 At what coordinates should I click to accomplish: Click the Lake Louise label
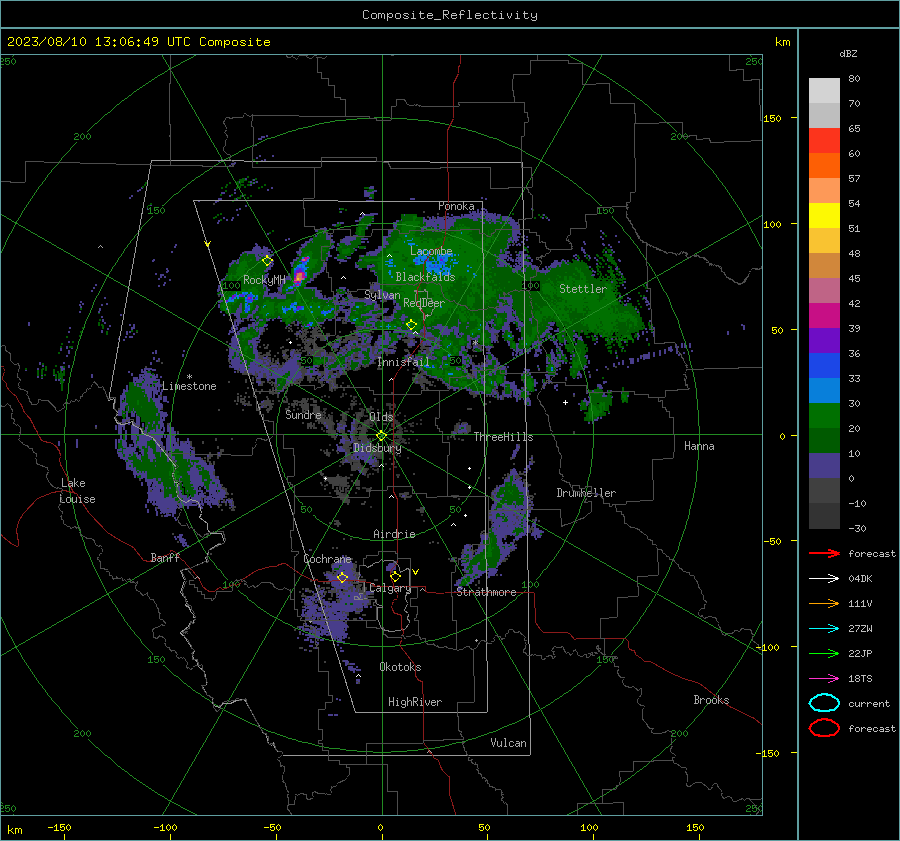pos(78,491)
